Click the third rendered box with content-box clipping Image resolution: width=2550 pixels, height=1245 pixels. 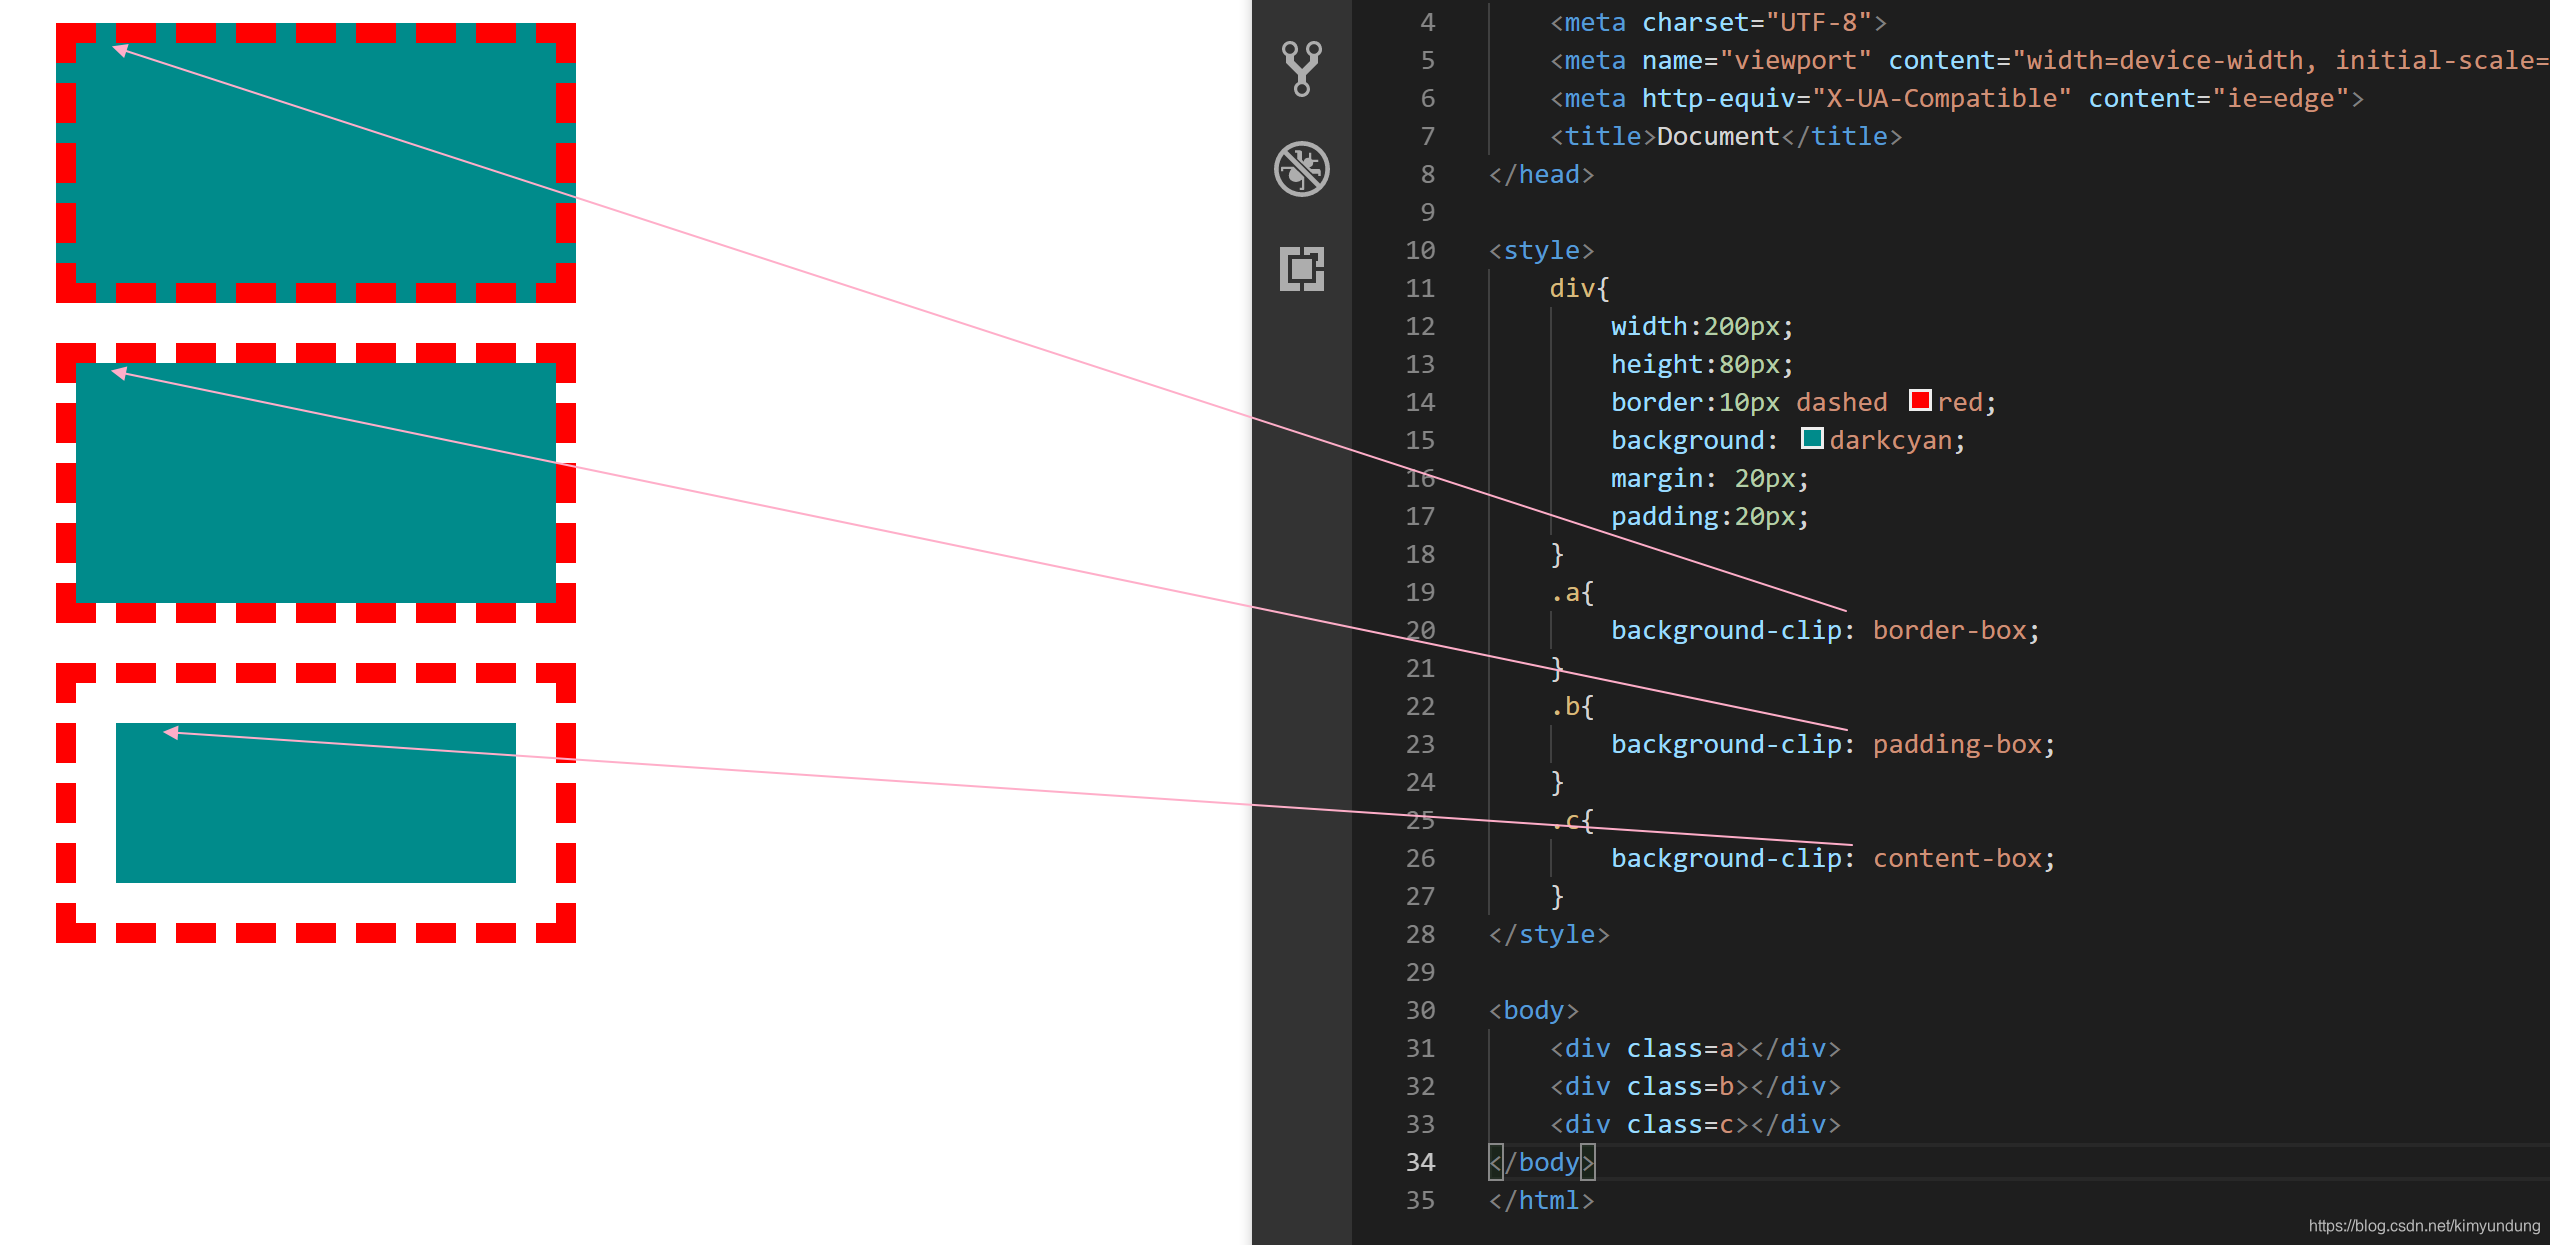316,803
